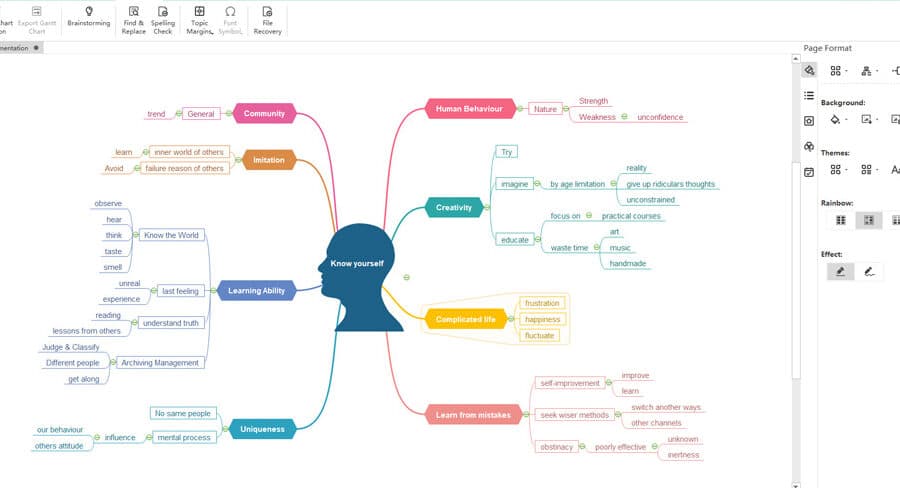Open the Themes font Aa option
900x488 pixels.
(x=895, y=169)
